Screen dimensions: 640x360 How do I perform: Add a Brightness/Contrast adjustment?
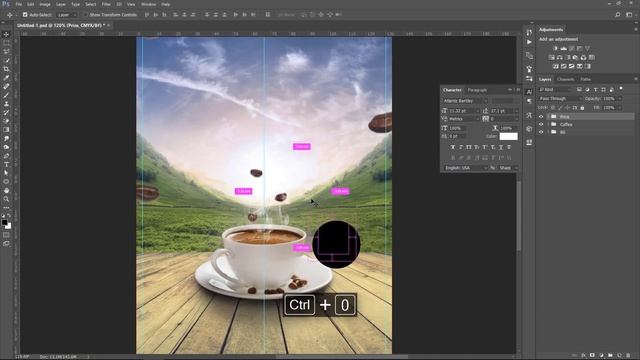[x=555, y=48]
